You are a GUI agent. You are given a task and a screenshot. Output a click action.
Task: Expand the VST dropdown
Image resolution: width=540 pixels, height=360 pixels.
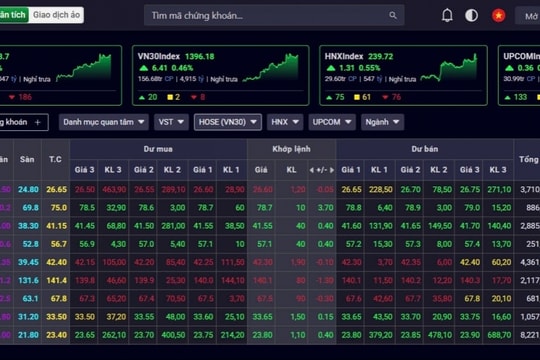(x=171, y=122)
